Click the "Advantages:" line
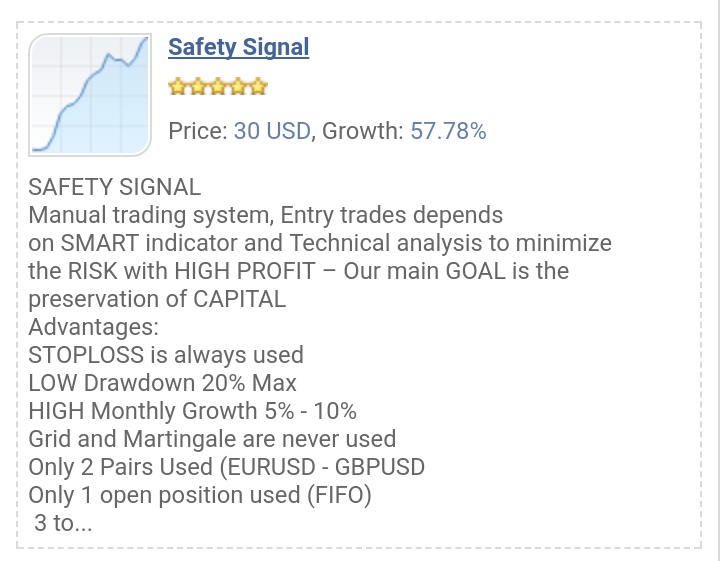The image size is (720, 561). [x=93, y=327]
